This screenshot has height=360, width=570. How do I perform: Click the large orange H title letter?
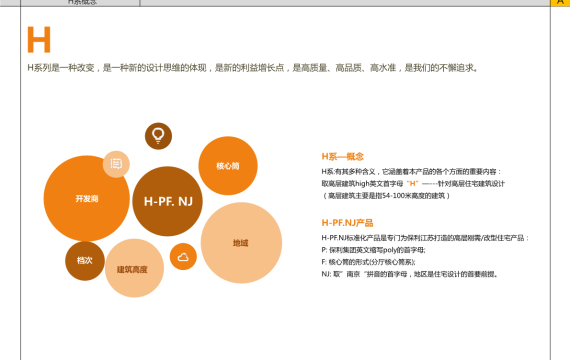pyautogui.click(x=39, y=40)
